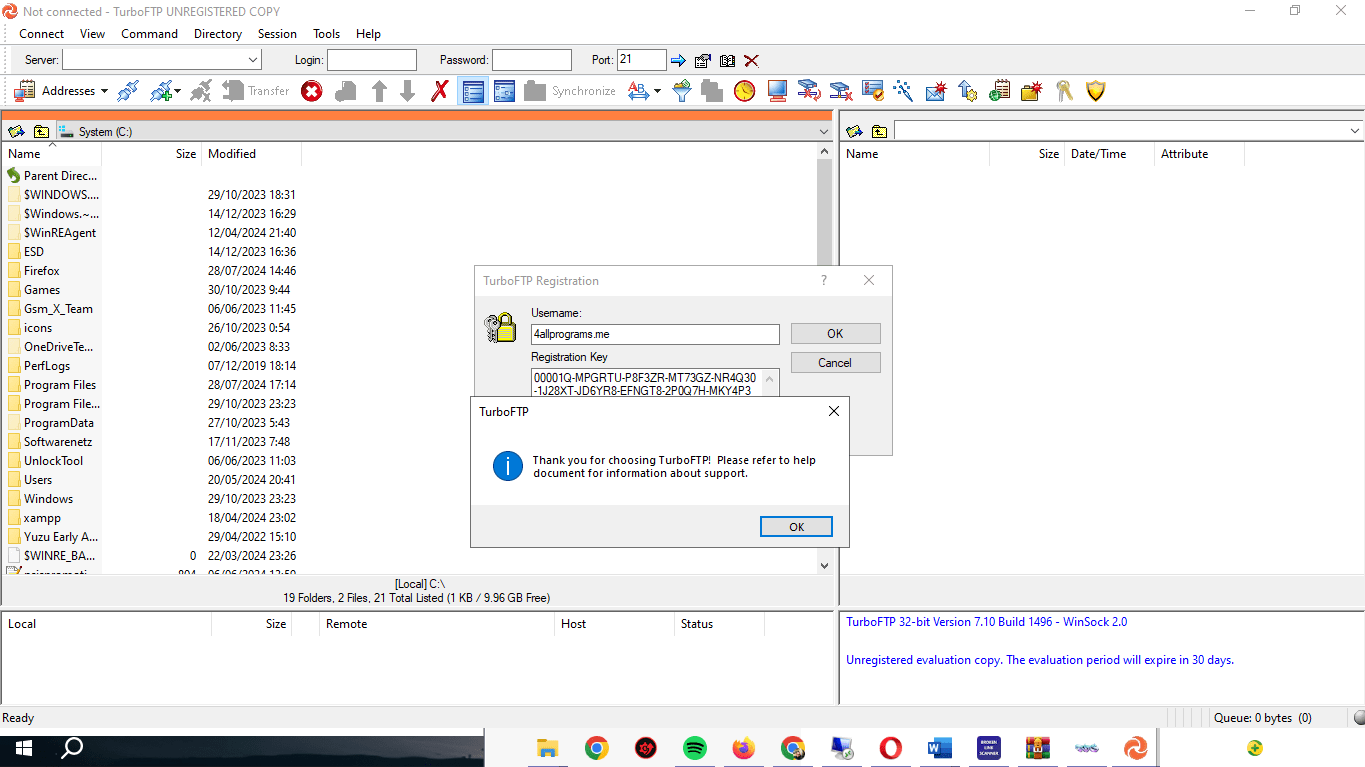Open the Connect menu
This screenshot has width=1365, height=767.
tap(42, 33)
